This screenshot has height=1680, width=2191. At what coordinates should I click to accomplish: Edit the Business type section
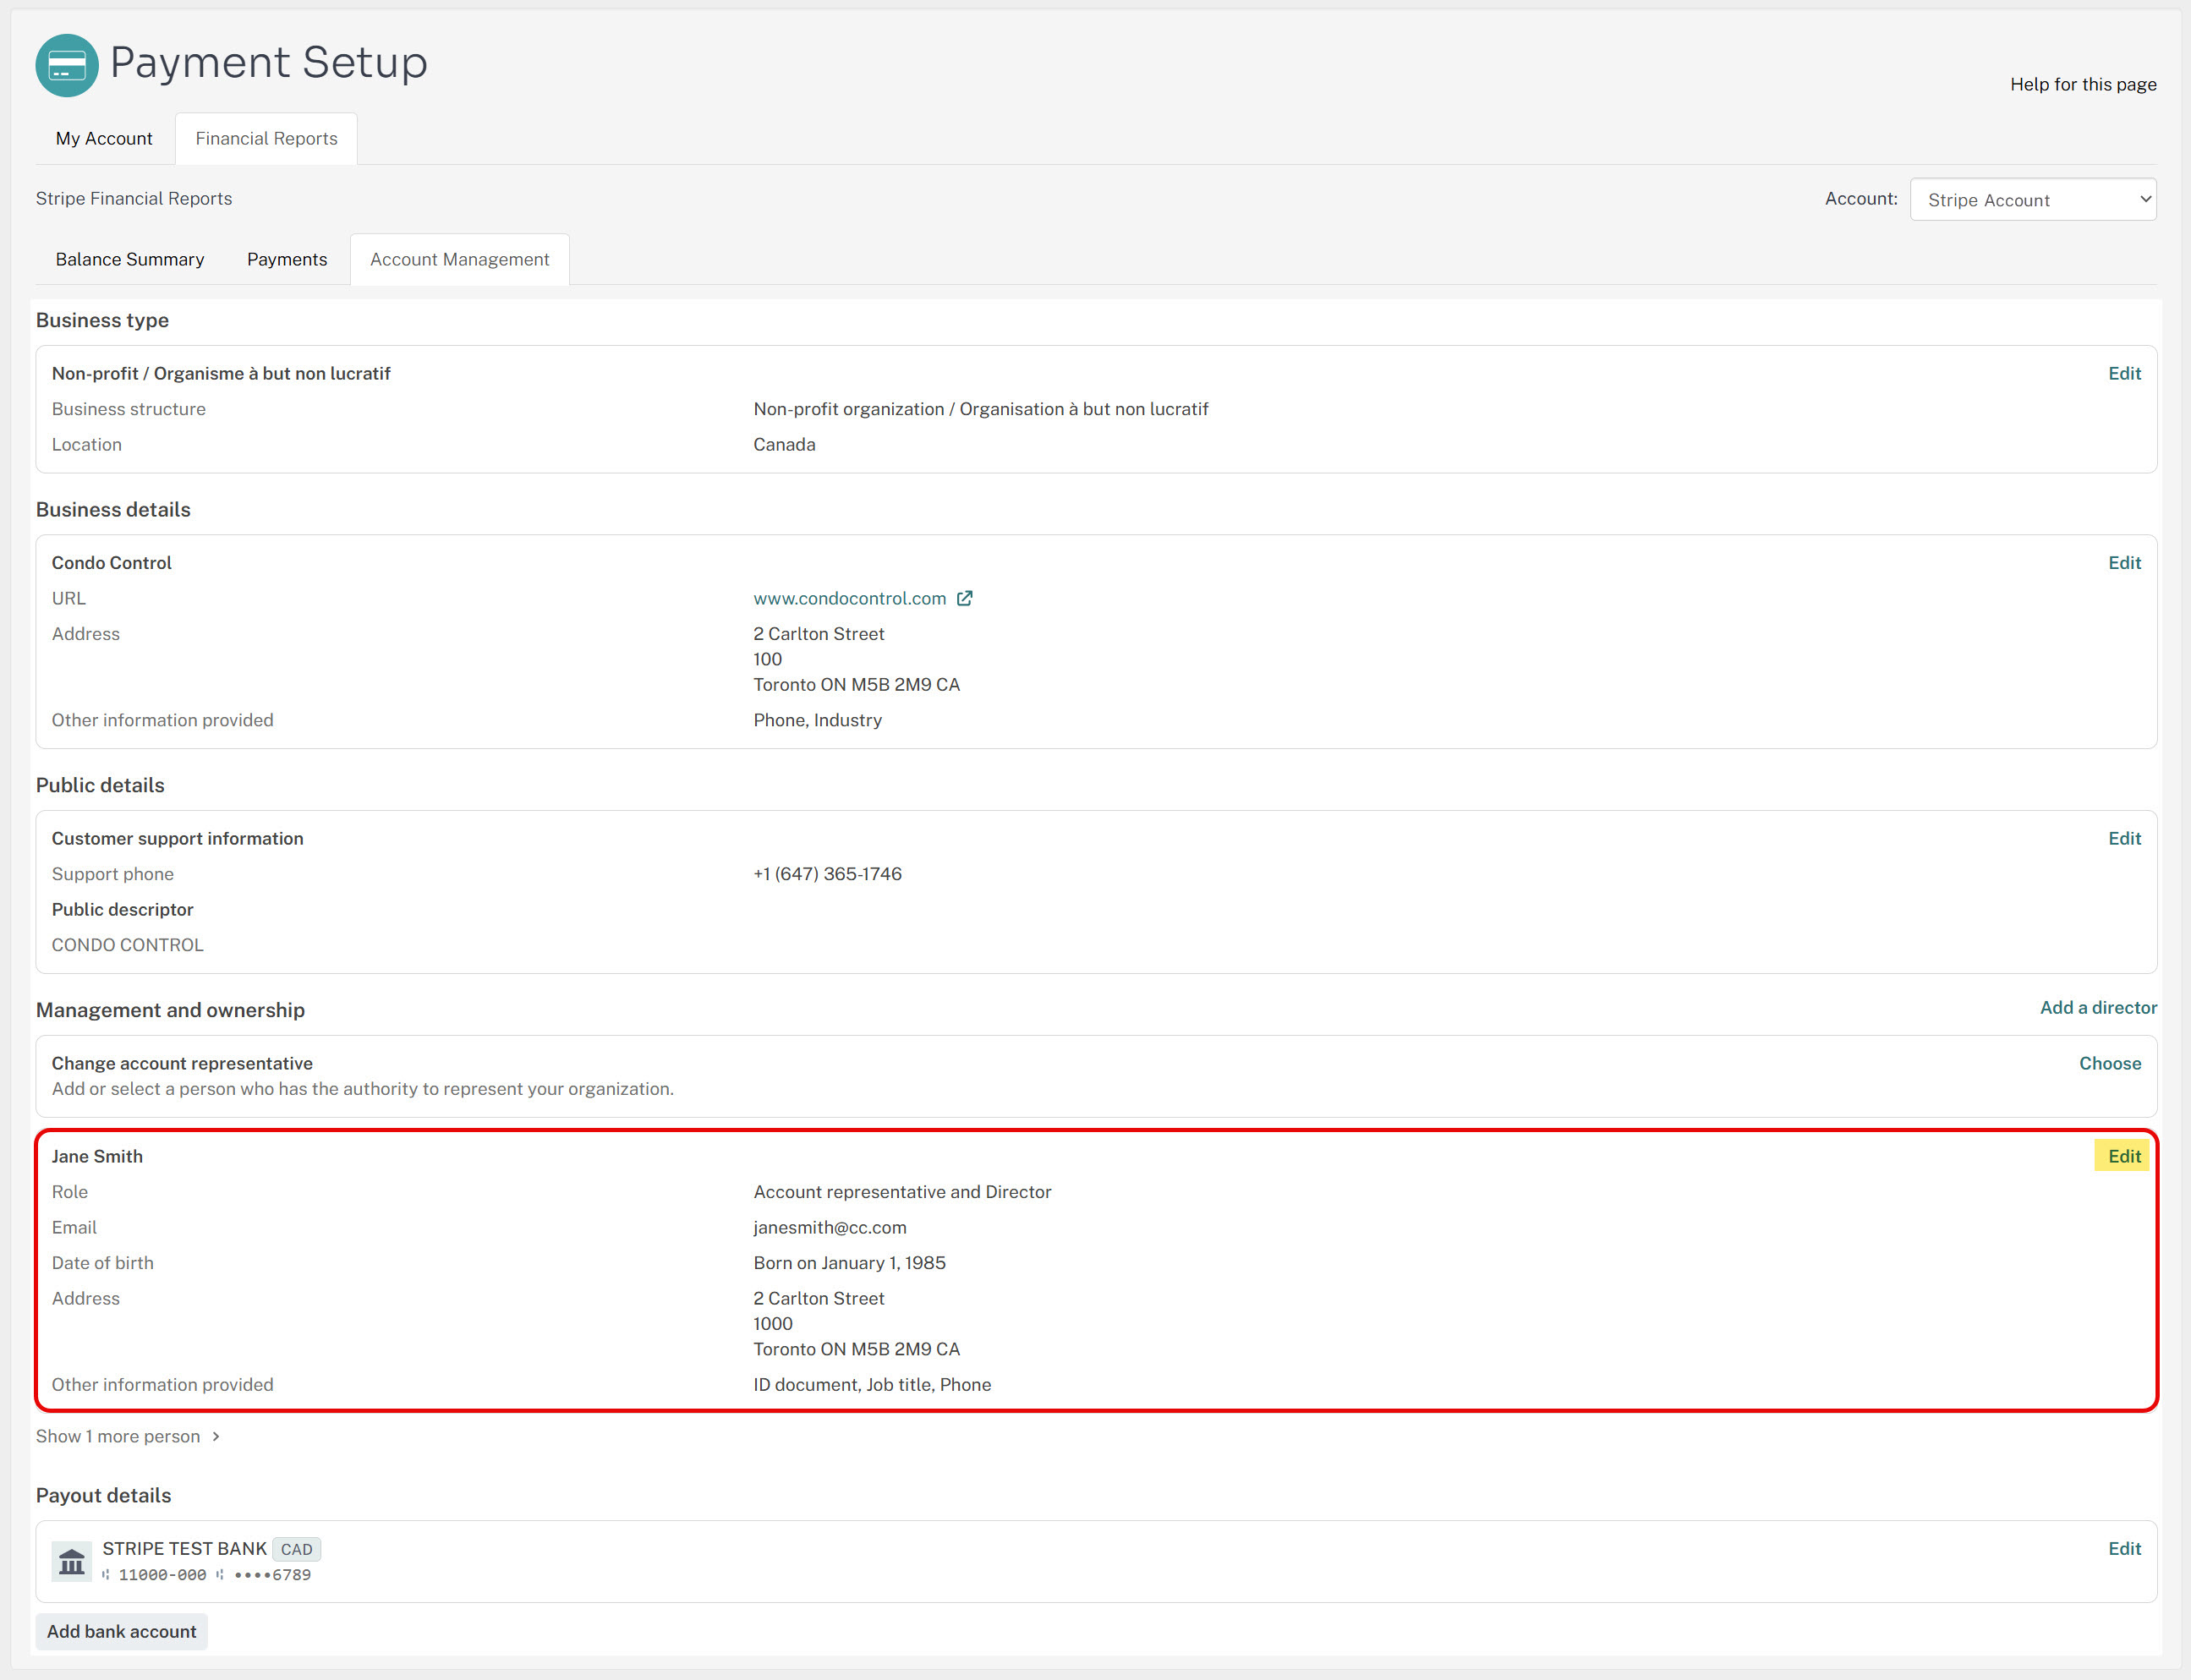(x=2124, y=373)
